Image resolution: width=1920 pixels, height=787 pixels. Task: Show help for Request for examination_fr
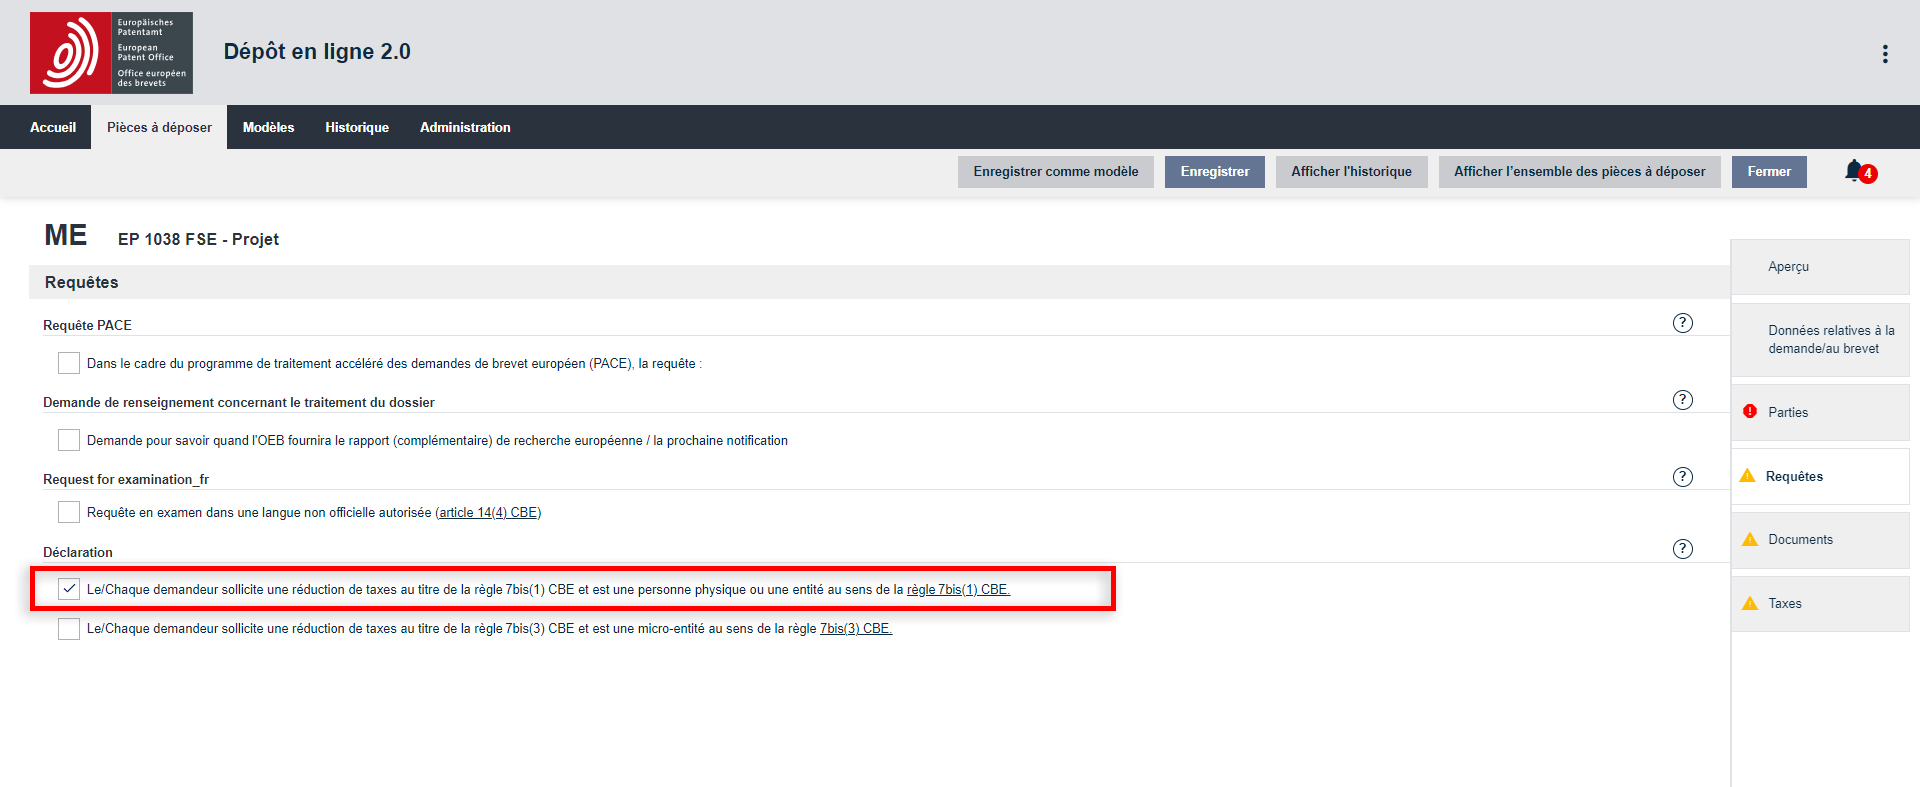(1683, 477)
